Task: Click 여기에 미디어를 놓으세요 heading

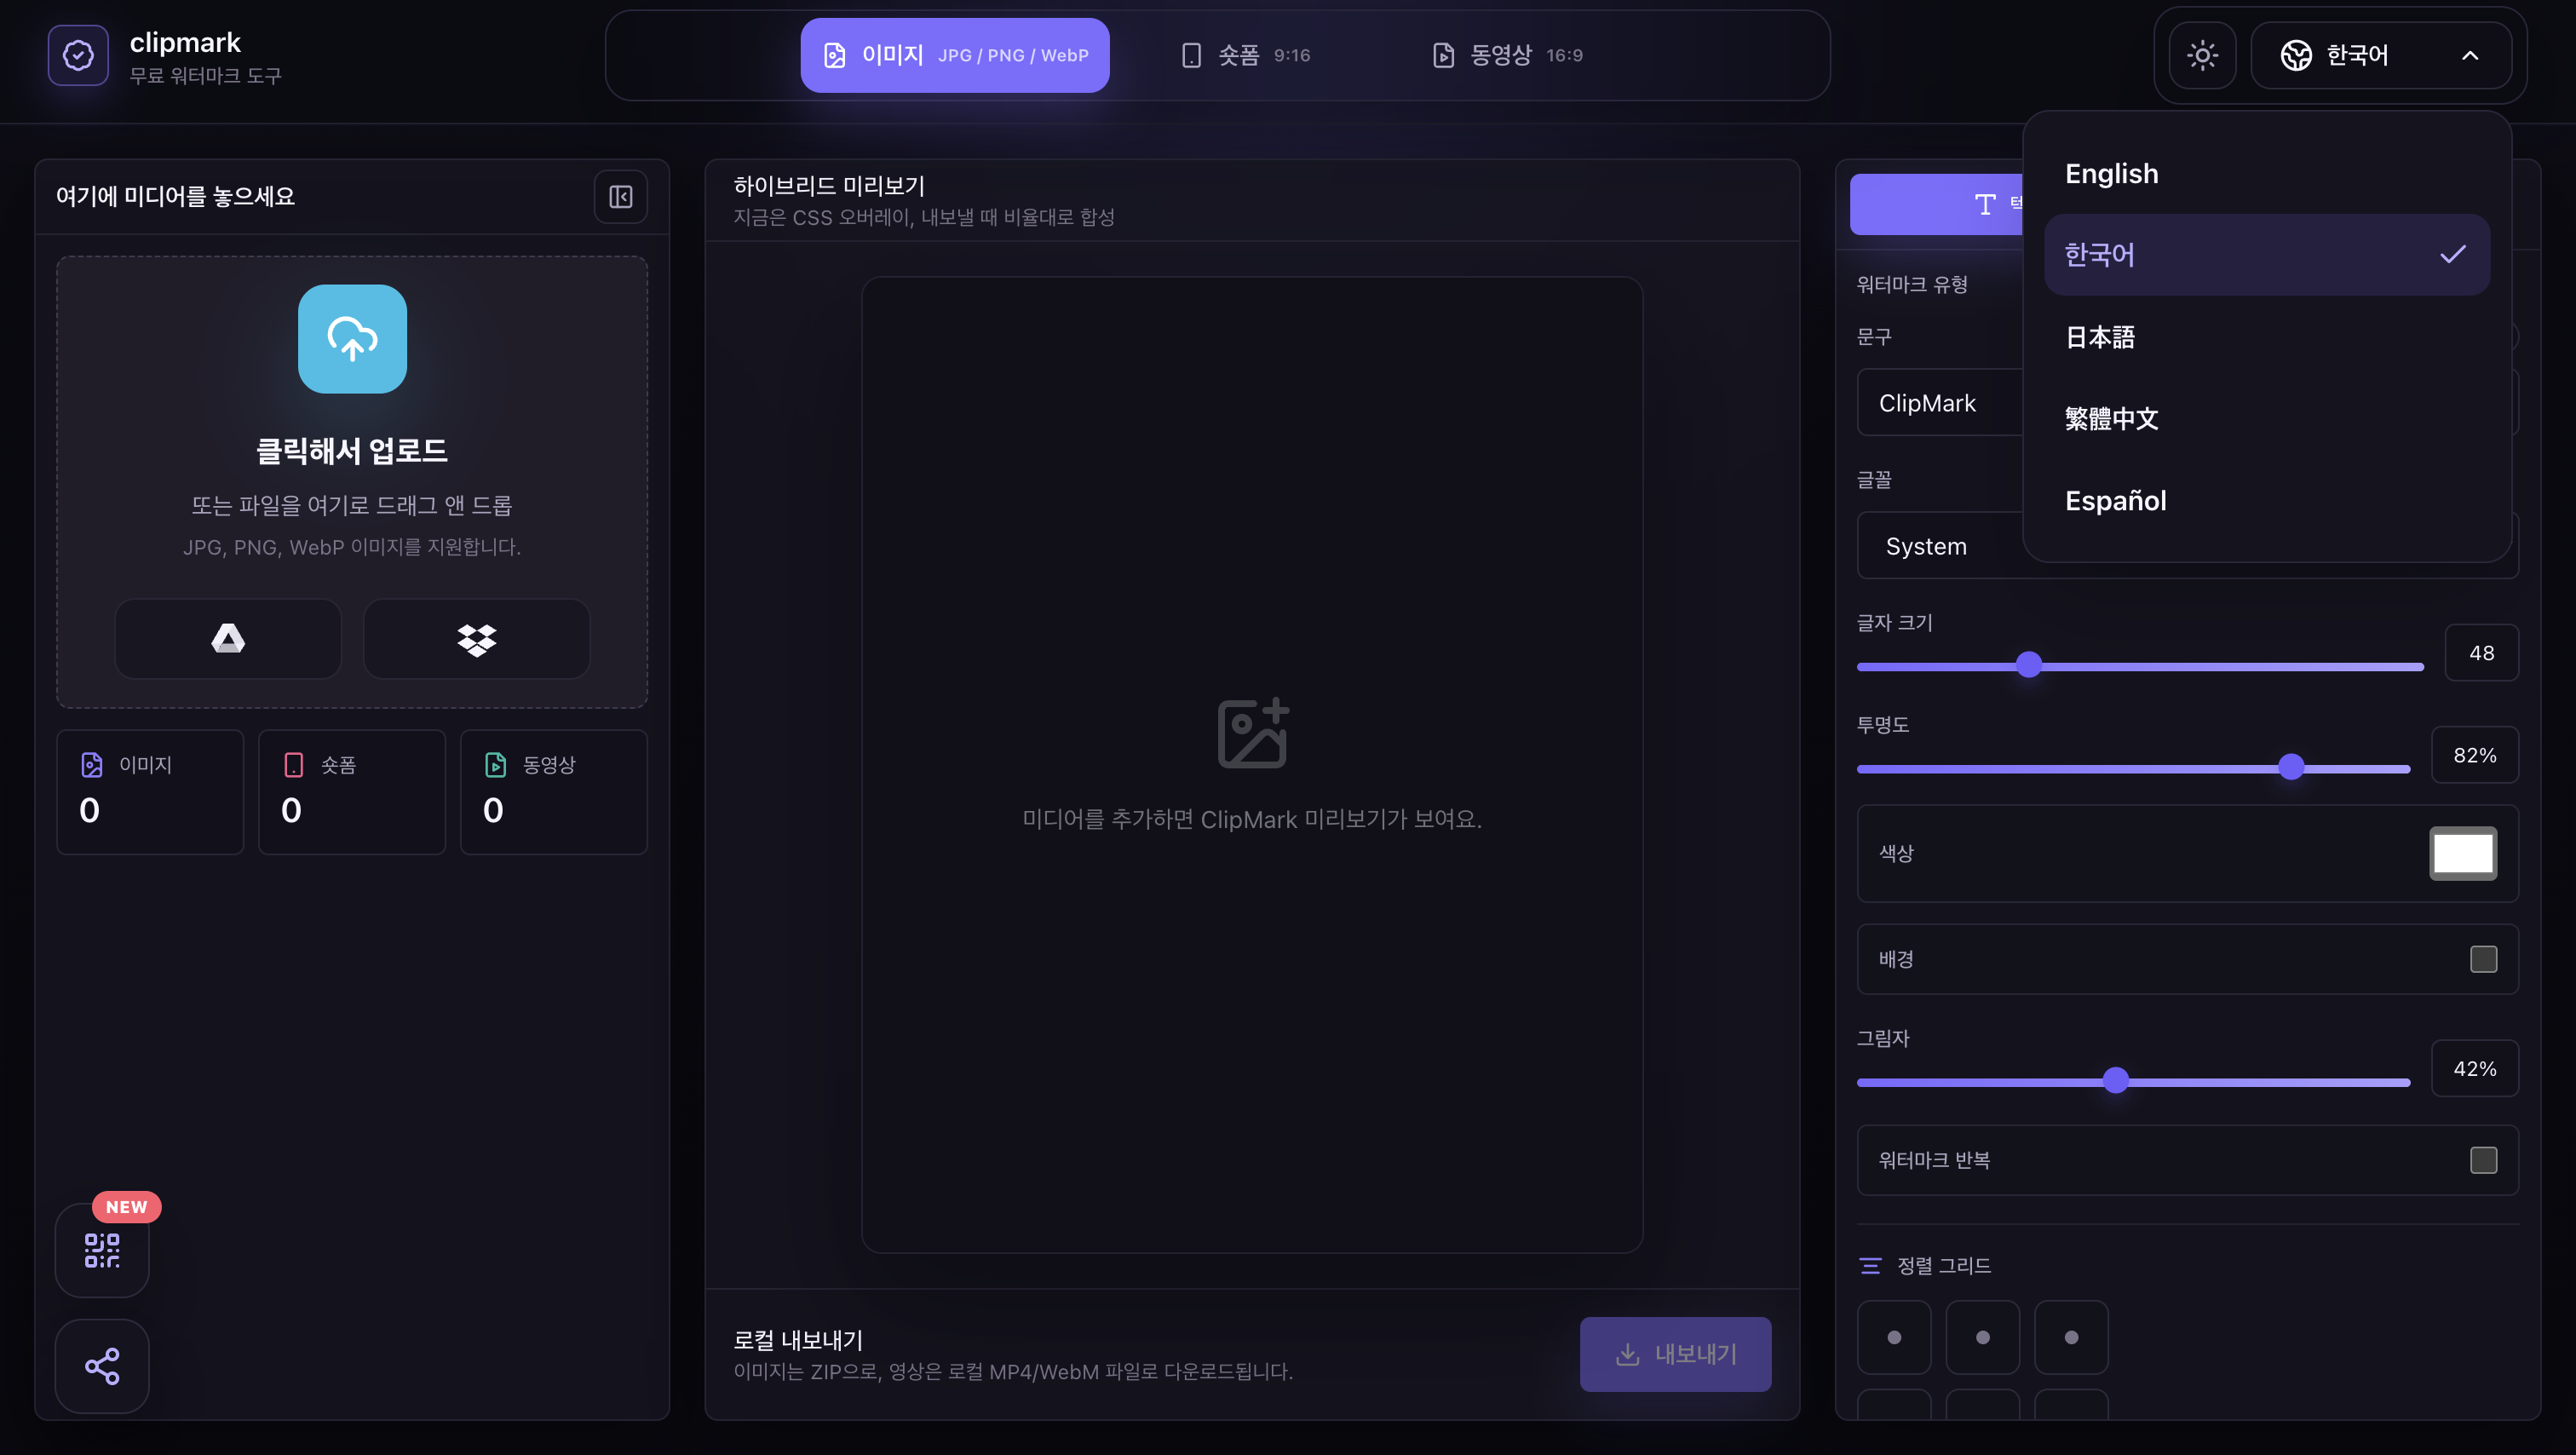Action: click(175, 196)
